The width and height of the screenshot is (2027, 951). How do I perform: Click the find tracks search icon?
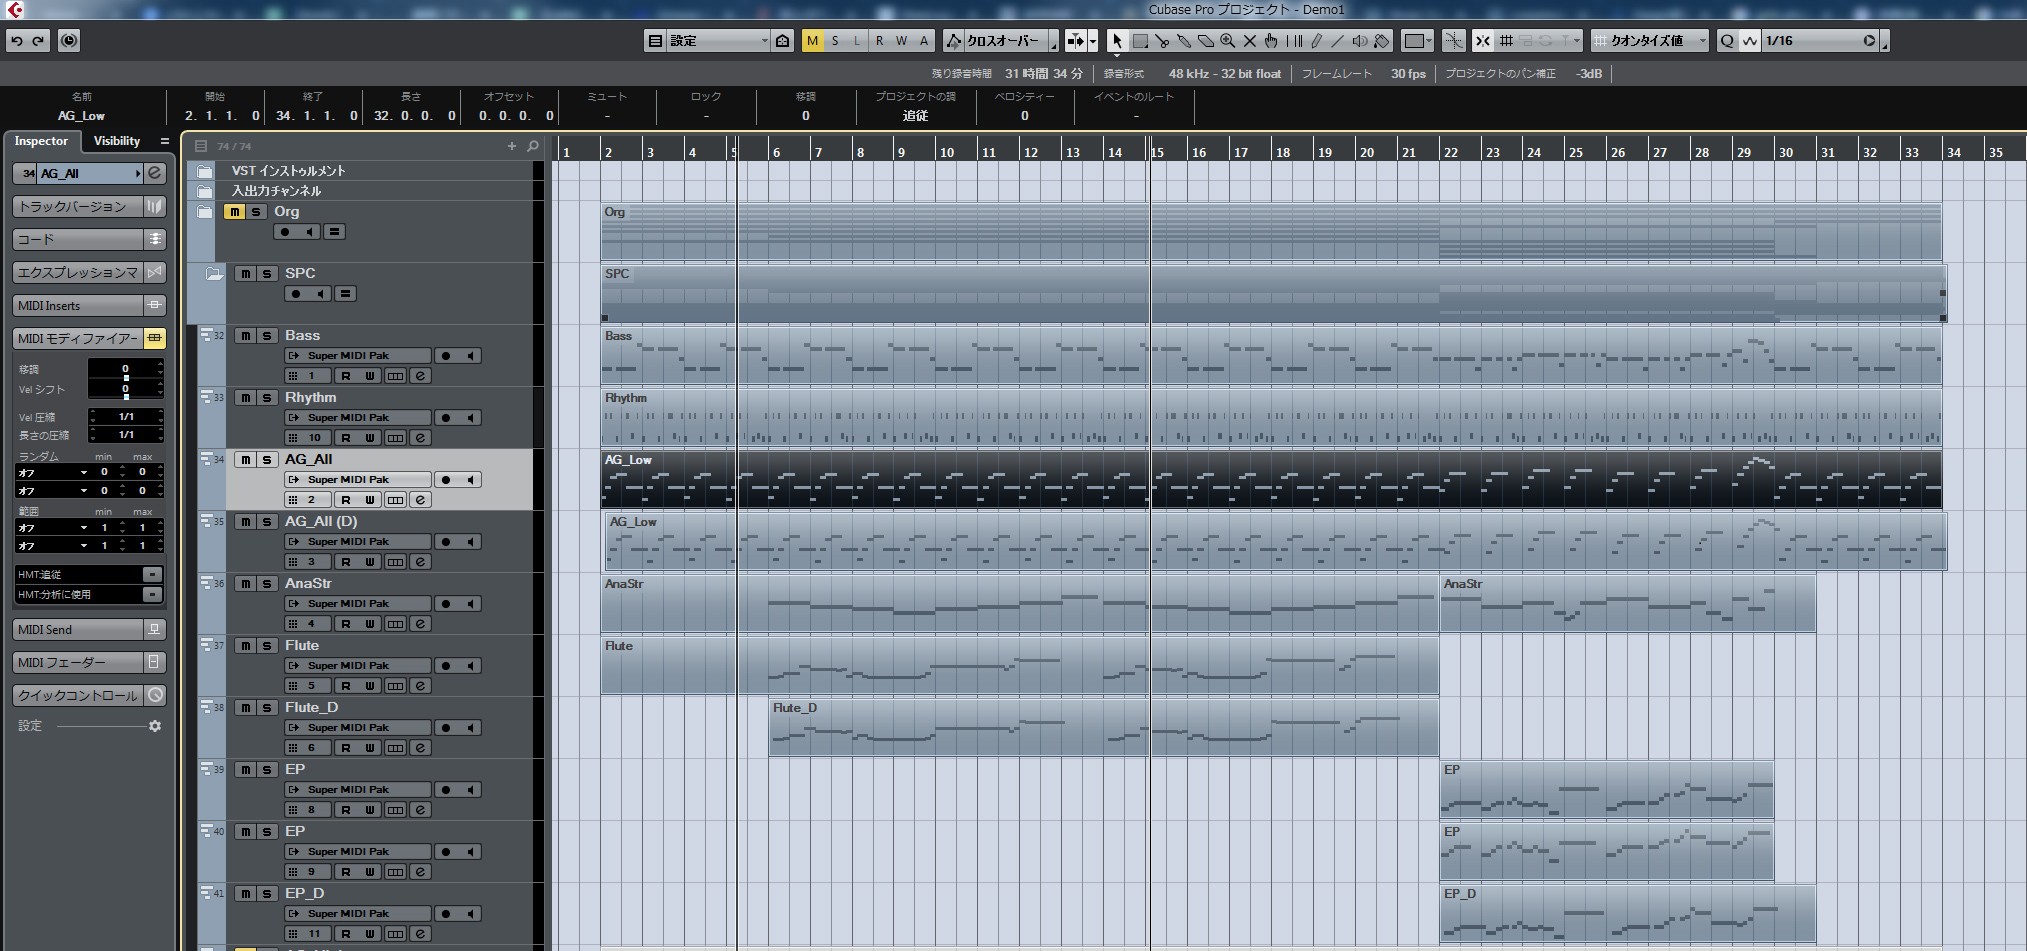[x=533, y=146]
